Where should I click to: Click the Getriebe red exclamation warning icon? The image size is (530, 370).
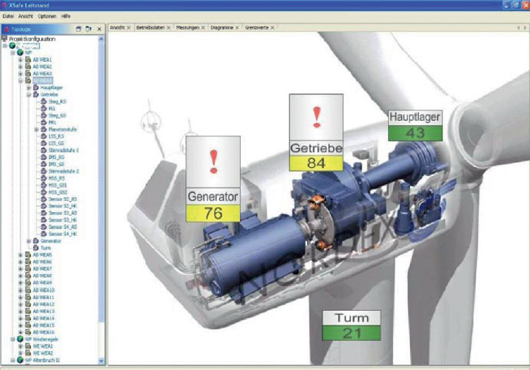[x=317, y=117]
